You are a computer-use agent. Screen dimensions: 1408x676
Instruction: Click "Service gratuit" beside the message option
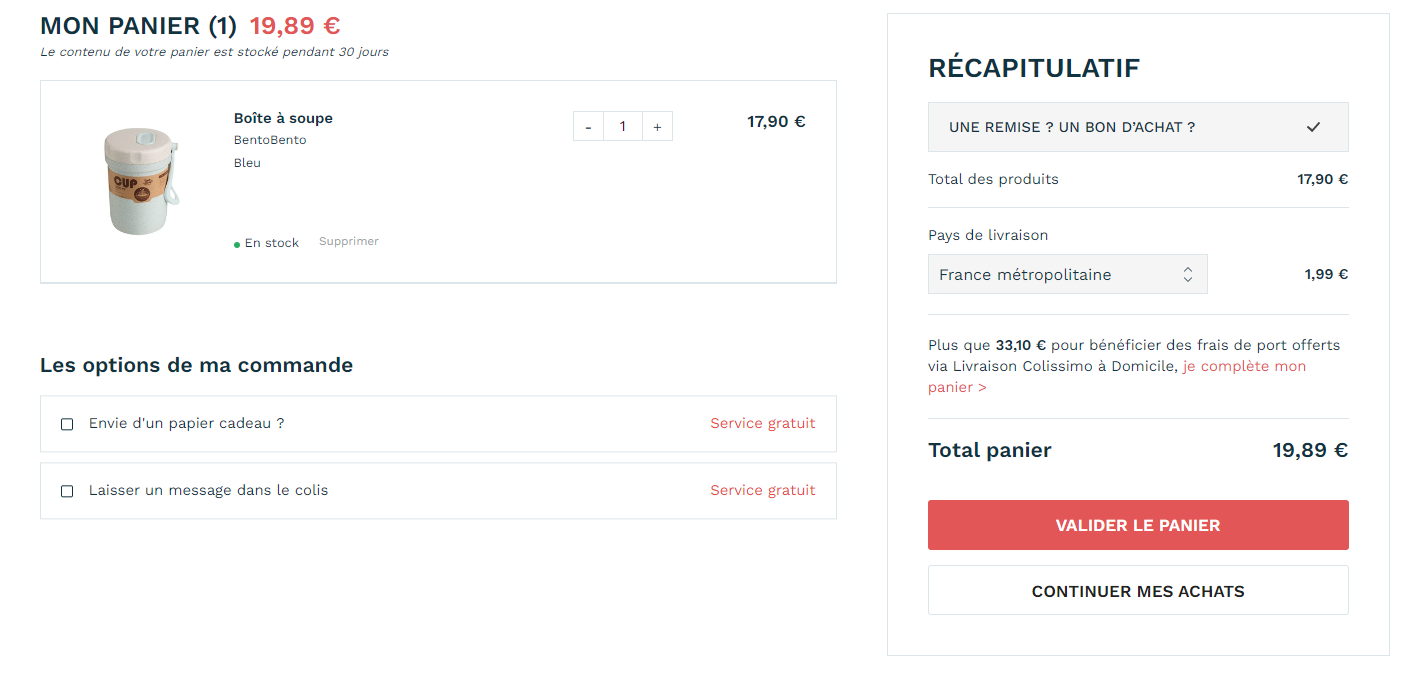[x=762, y=491]
